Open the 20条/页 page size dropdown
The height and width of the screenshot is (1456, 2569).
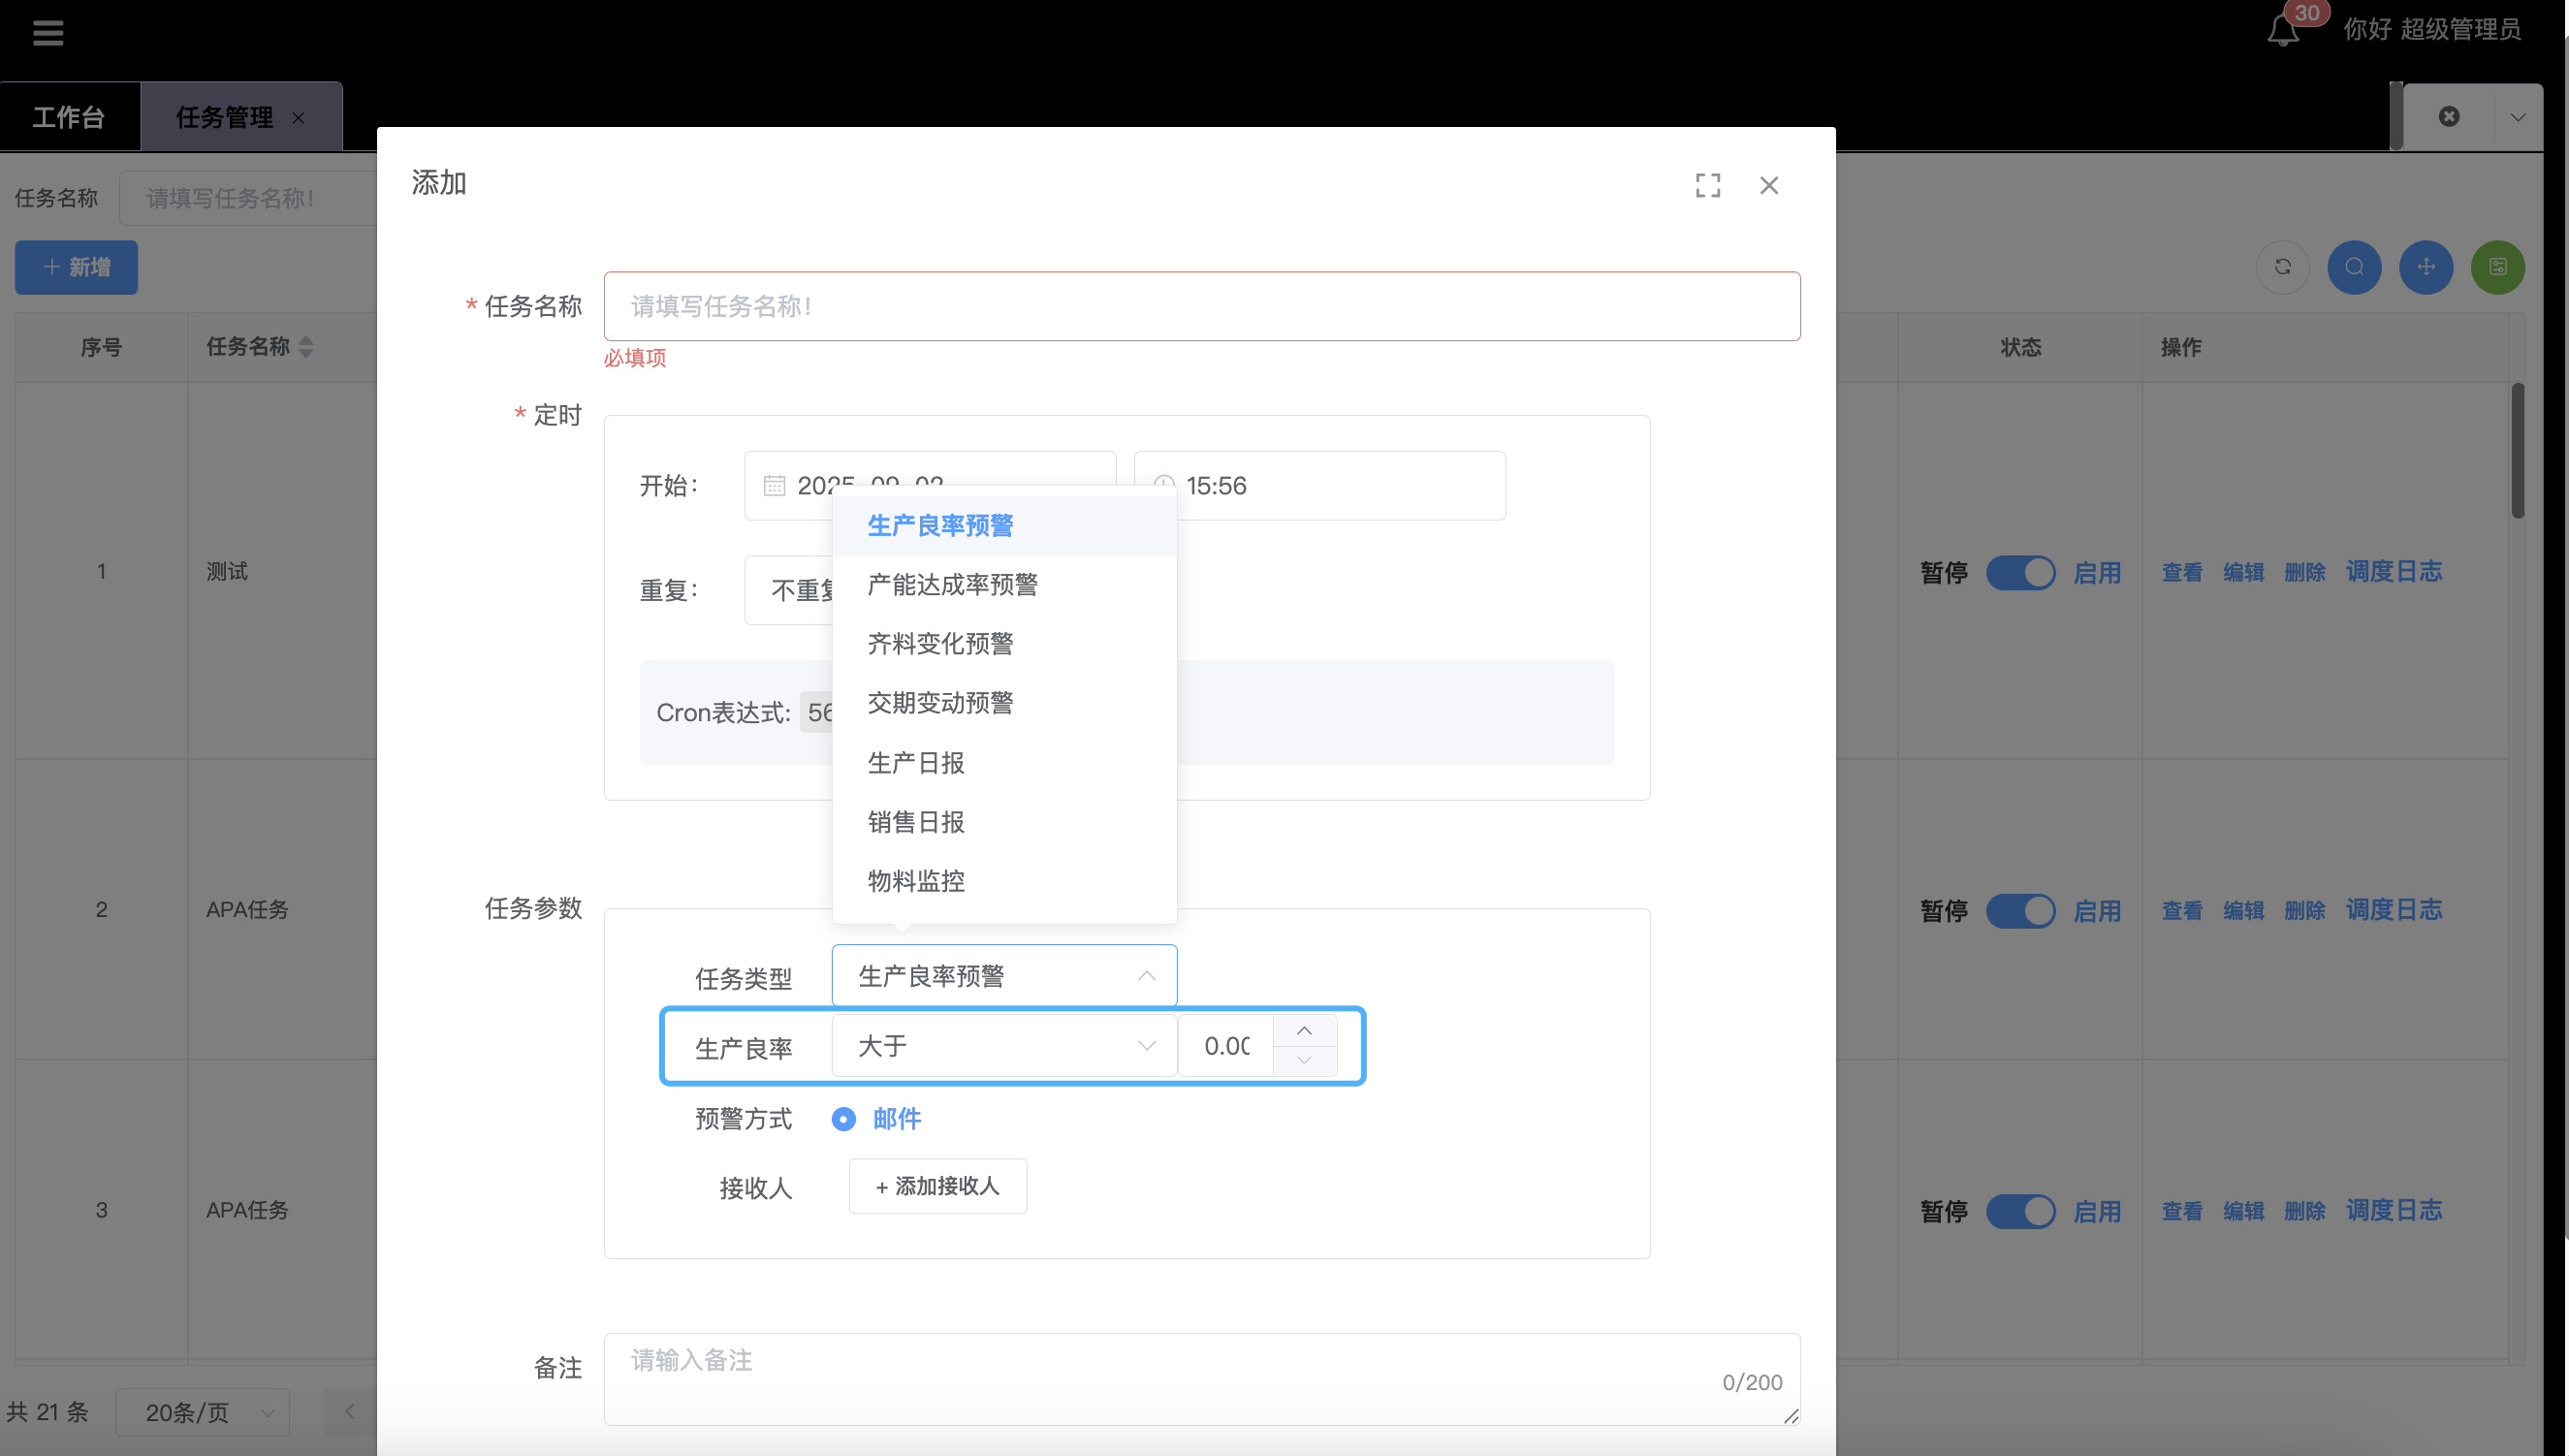[202, 1412]
